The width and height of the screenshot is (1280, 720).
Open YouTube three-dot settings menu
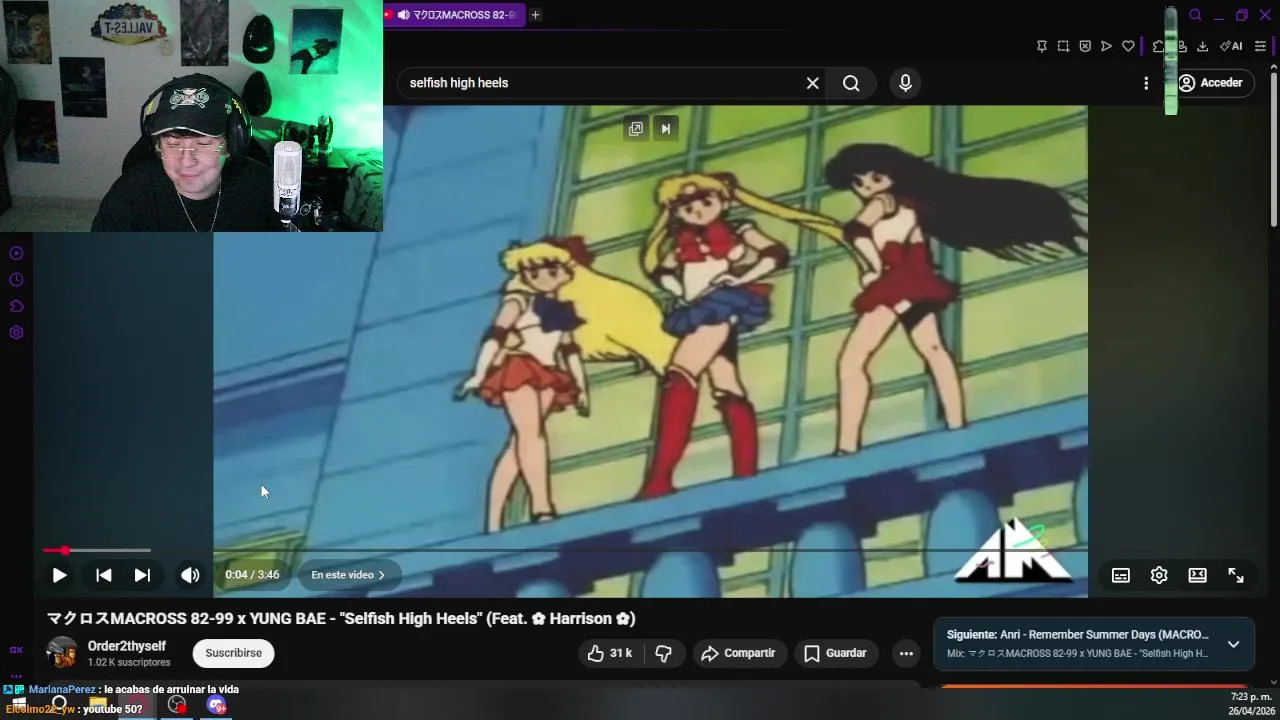1146,83
